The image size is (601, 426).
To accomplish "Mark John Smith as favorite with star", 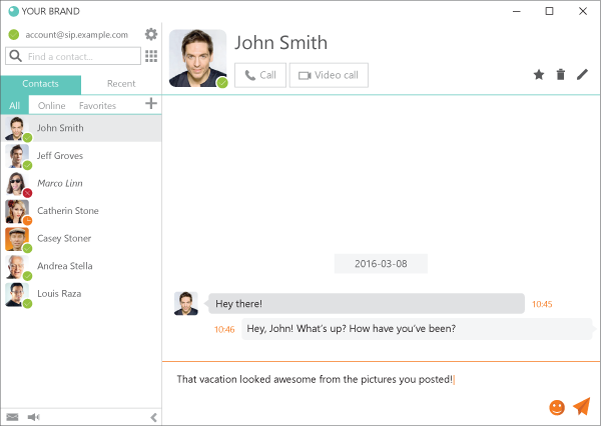I will [538, 75].
